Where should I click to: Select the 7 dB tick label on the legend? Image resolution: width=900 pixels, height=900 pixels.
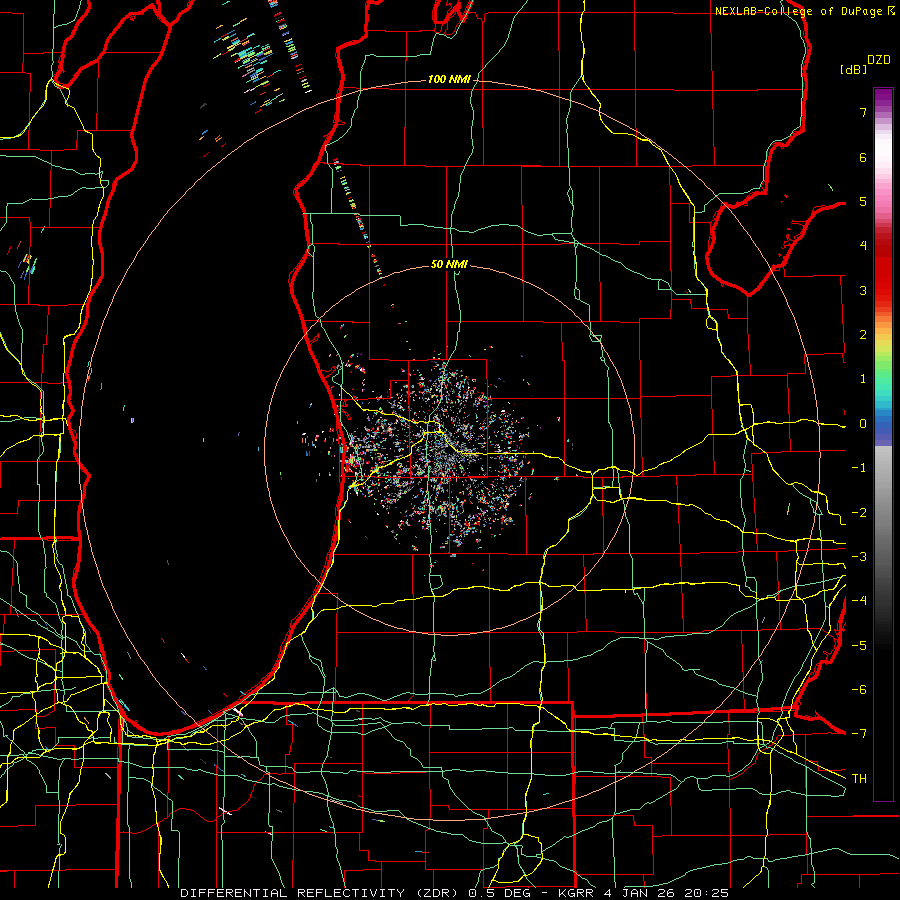pyautogui.click(x=863, y=112)
